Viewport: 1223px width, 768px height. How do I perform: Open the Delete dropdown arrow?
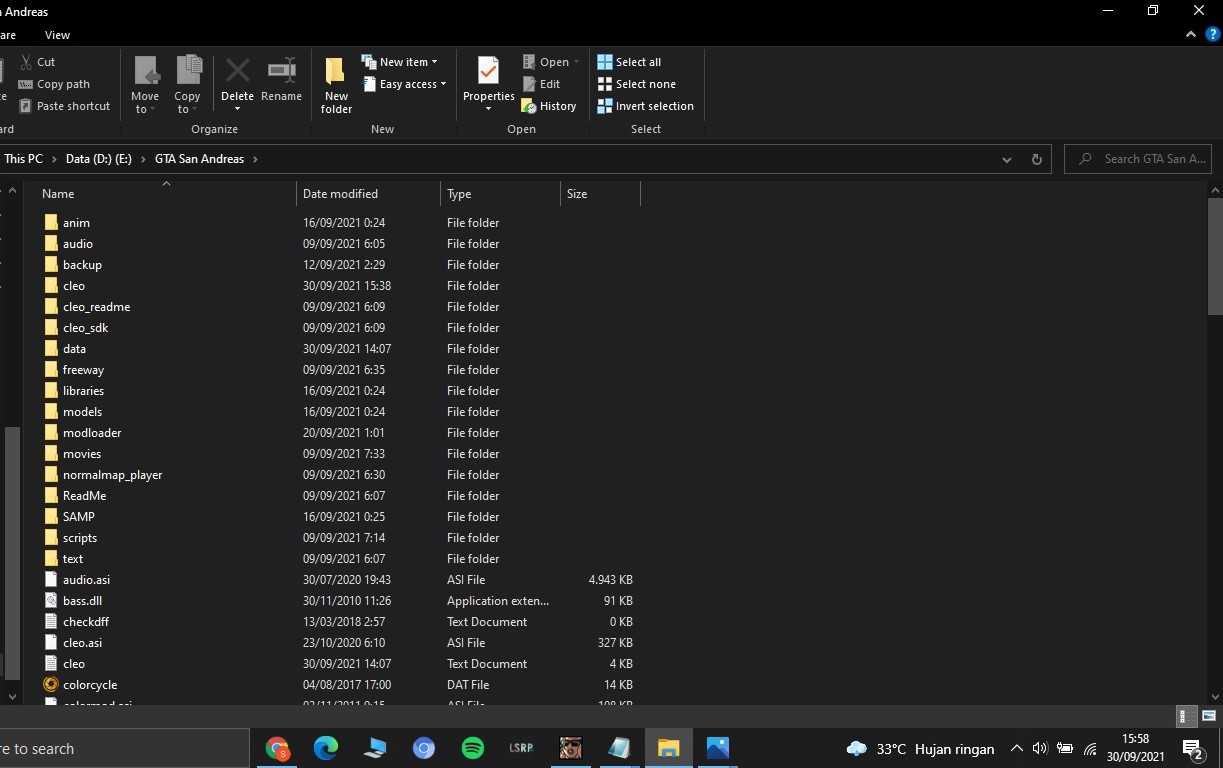(237, 109)
